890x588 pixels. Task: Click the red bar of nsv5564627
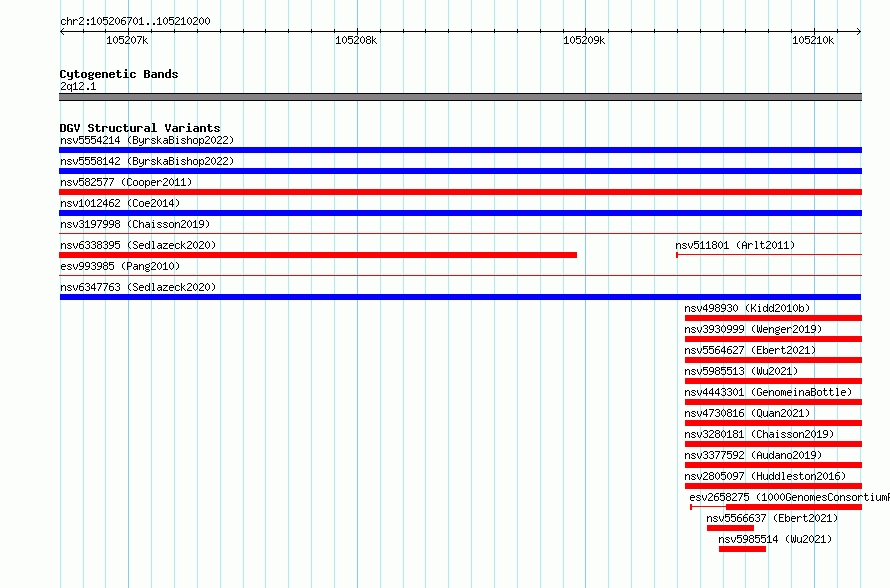point(774,360)
